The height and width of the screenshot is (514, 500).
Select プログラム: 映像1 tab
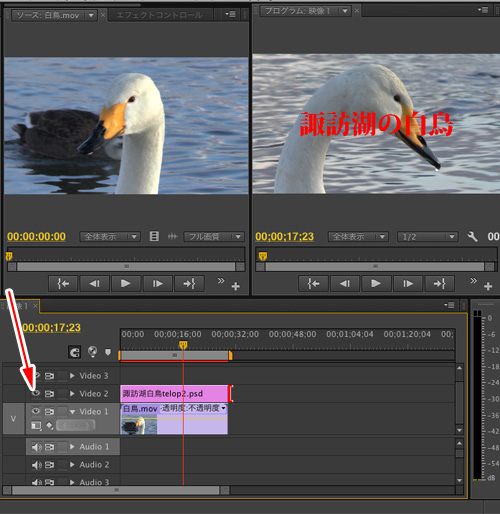point(298,11)
